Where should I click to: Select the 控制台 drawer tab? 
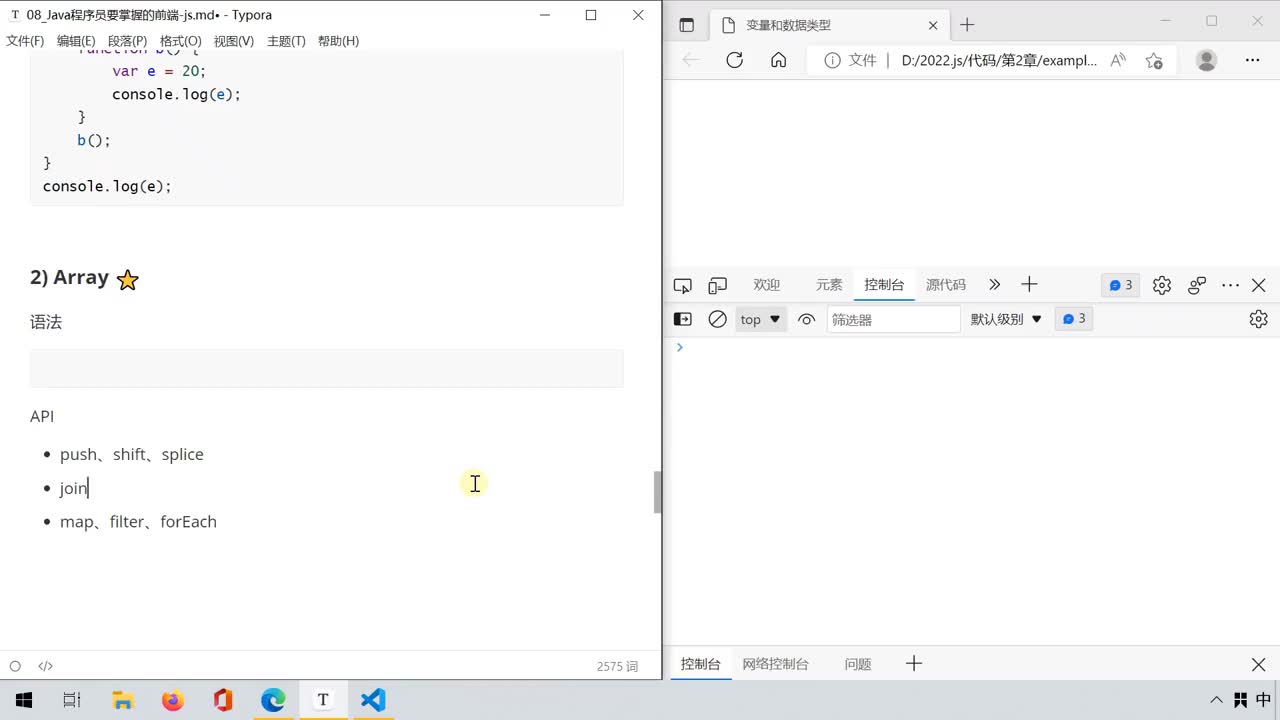coord(701,664)
